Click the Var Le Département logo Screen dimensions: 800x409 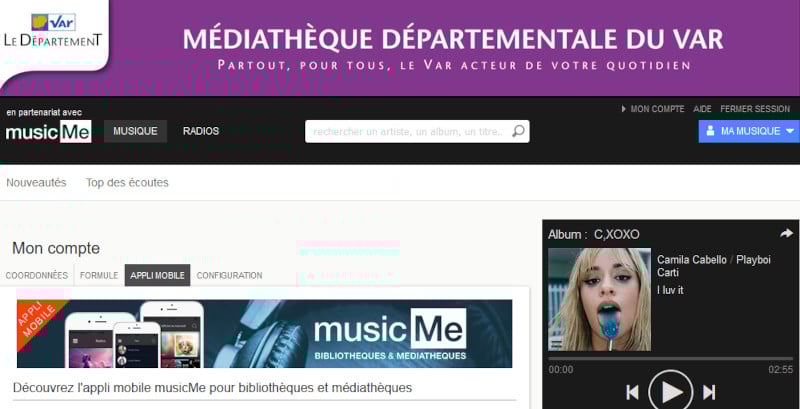53,31
